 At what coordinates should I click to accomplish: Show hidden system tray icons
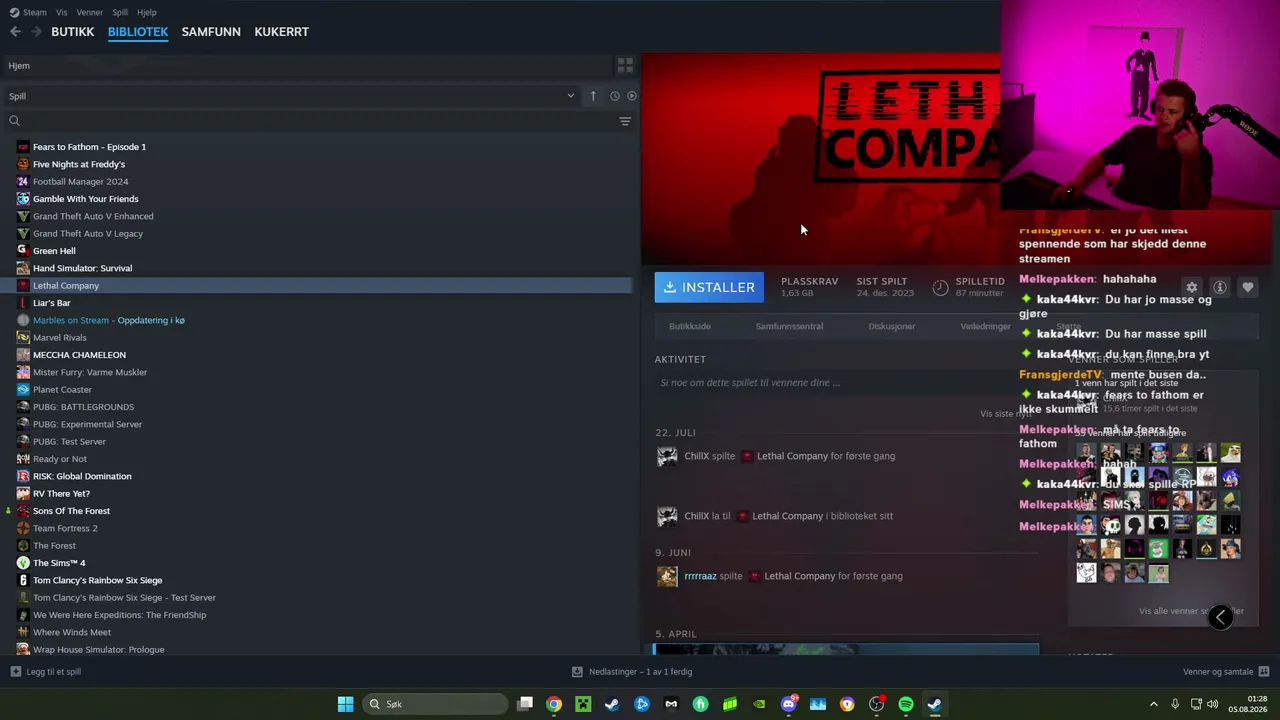pyautogui.click(x=1153, y=704)
